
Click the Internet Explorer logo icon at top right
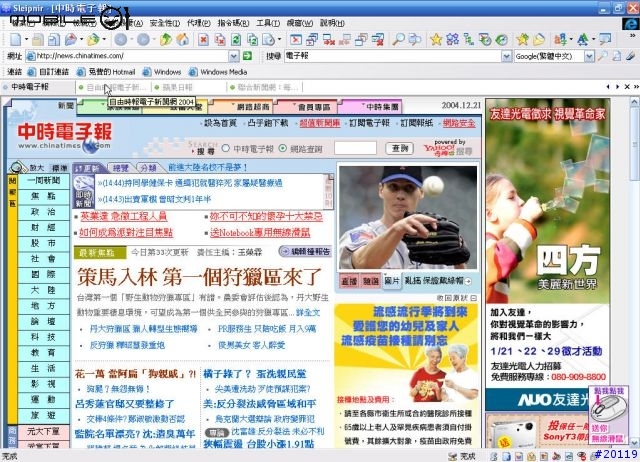[x=630, y=24]
